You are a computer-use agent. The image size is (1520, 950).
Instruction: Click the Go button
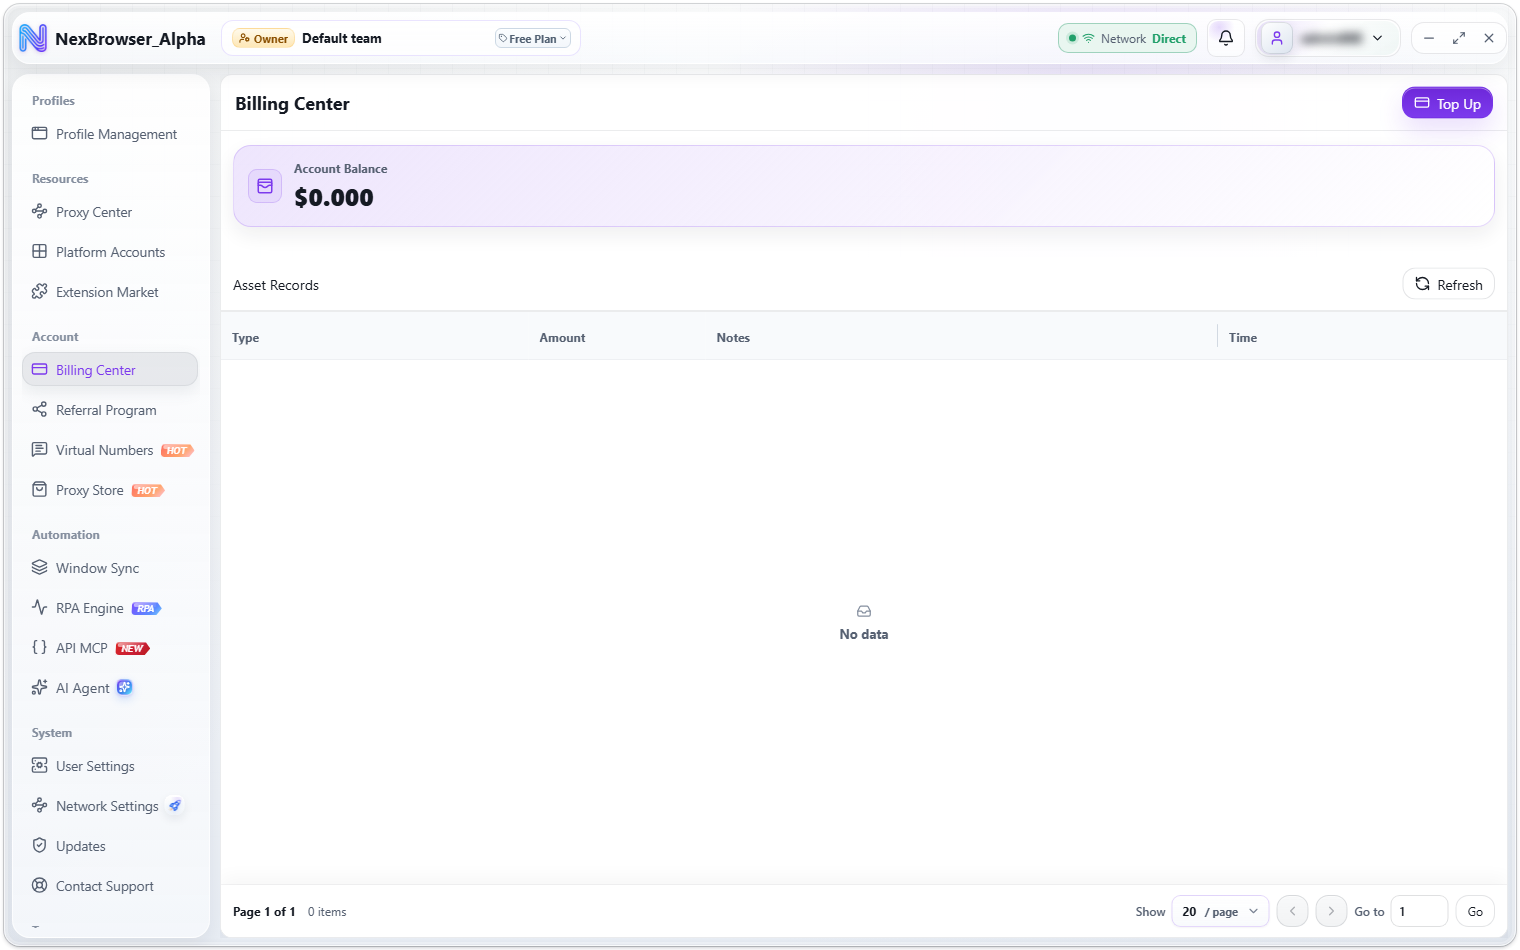click(x=1475, y=911)
